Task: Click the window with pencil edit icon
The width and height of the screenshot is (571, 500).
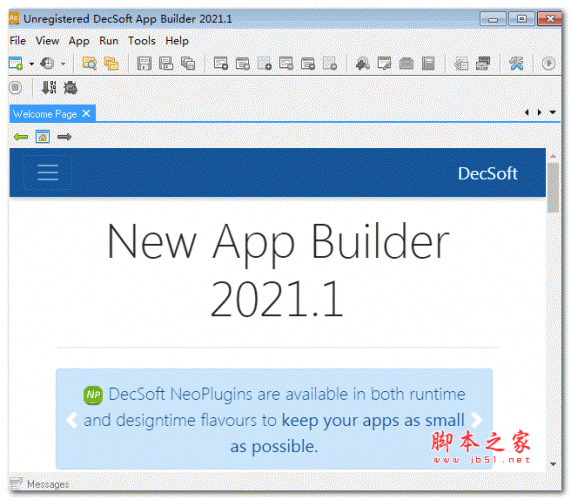Action: (385, 63)
